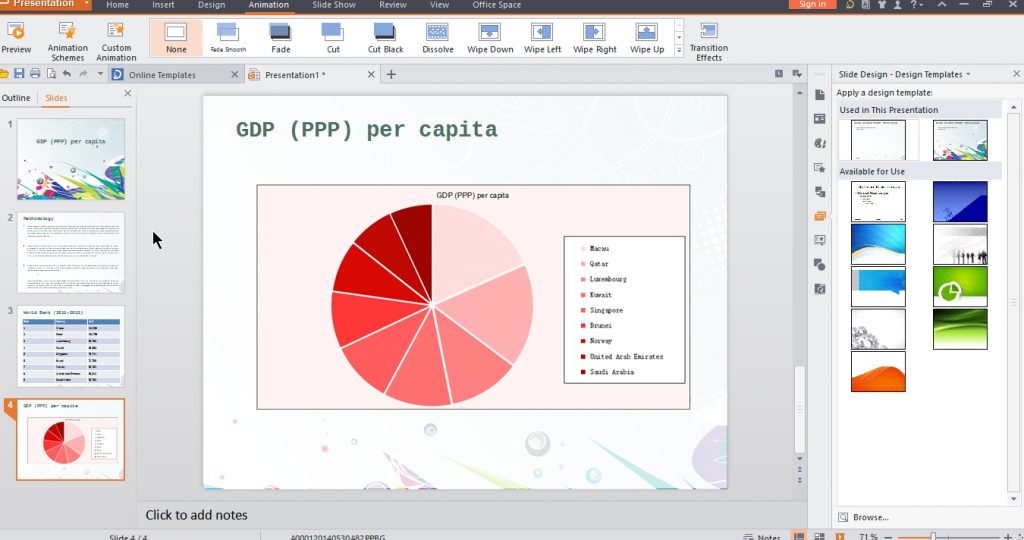Select slide 3 World Bank table thumbnail
Image resolution: width=1024 pixels, height=540 pixels.
tap(71, 346)
